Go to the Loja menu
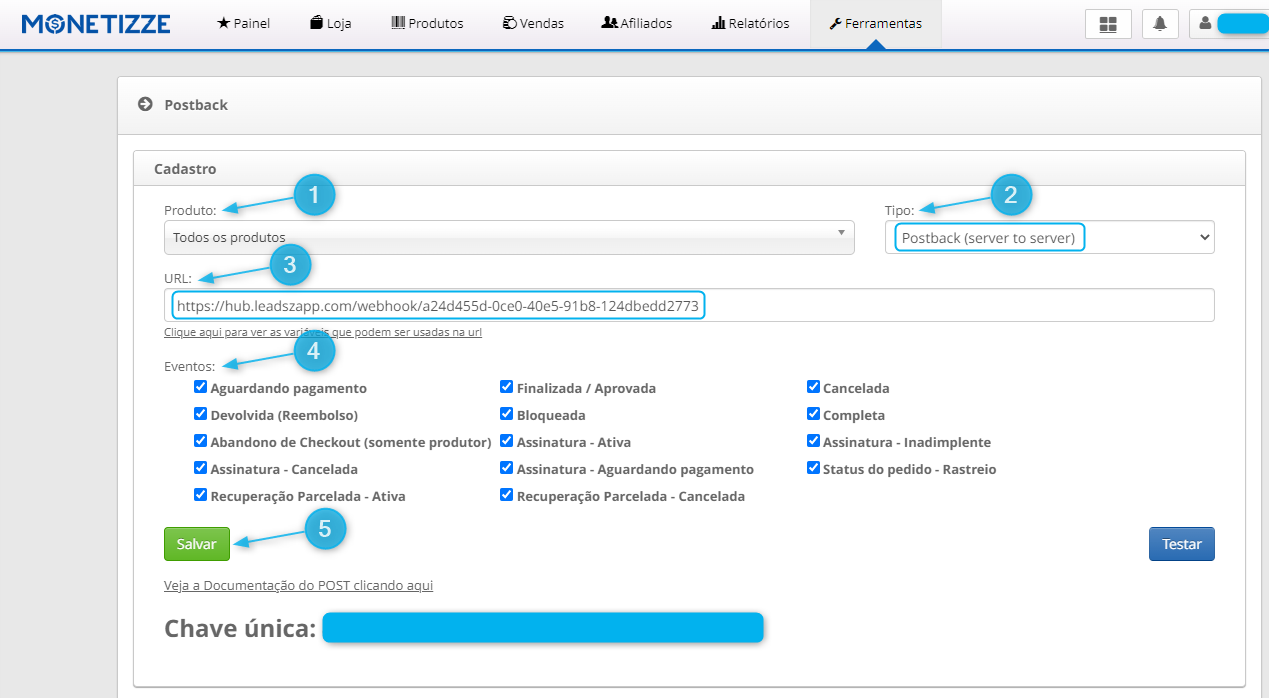The image size is (1269, 698). pyautogui.click(x=330, y=23)
